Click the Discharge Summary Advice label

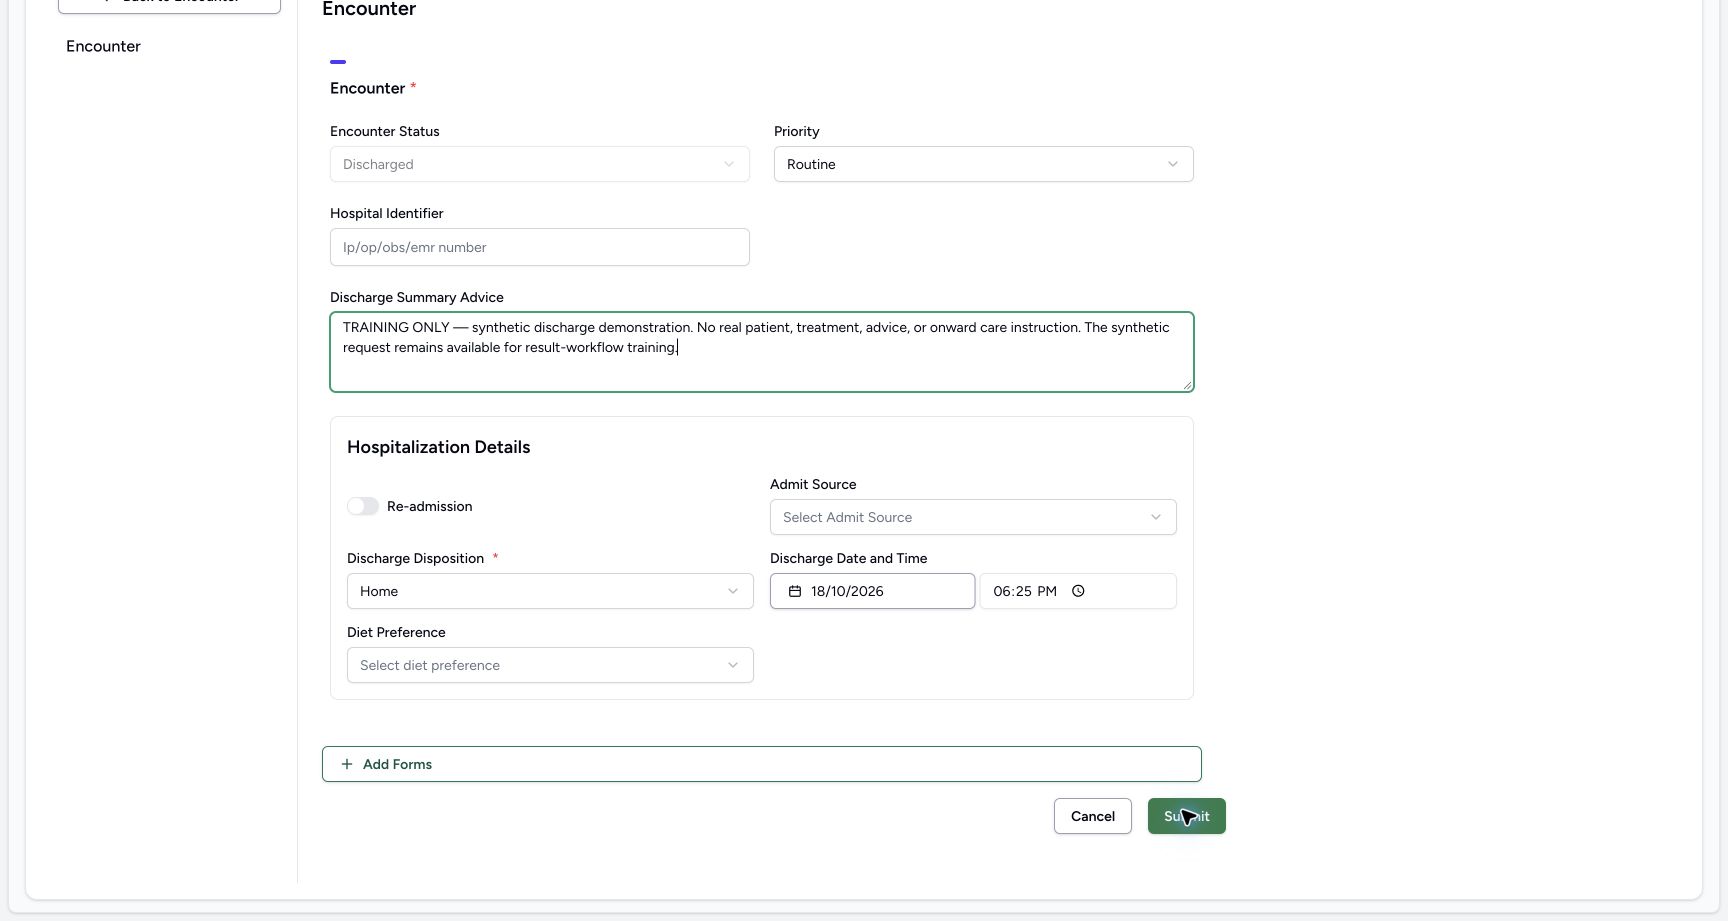[x=417, y=297]
